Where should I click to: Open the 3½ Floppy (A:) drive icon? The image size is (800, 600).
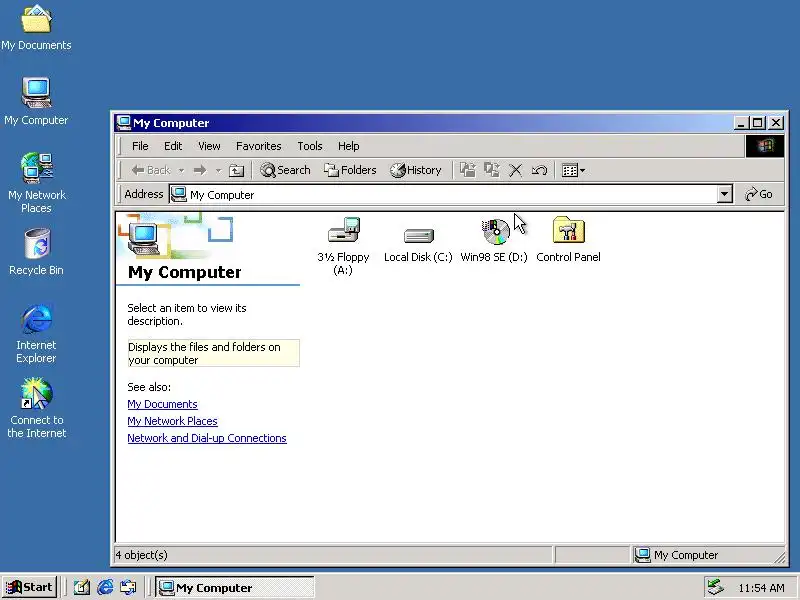(x=343, y=246)
